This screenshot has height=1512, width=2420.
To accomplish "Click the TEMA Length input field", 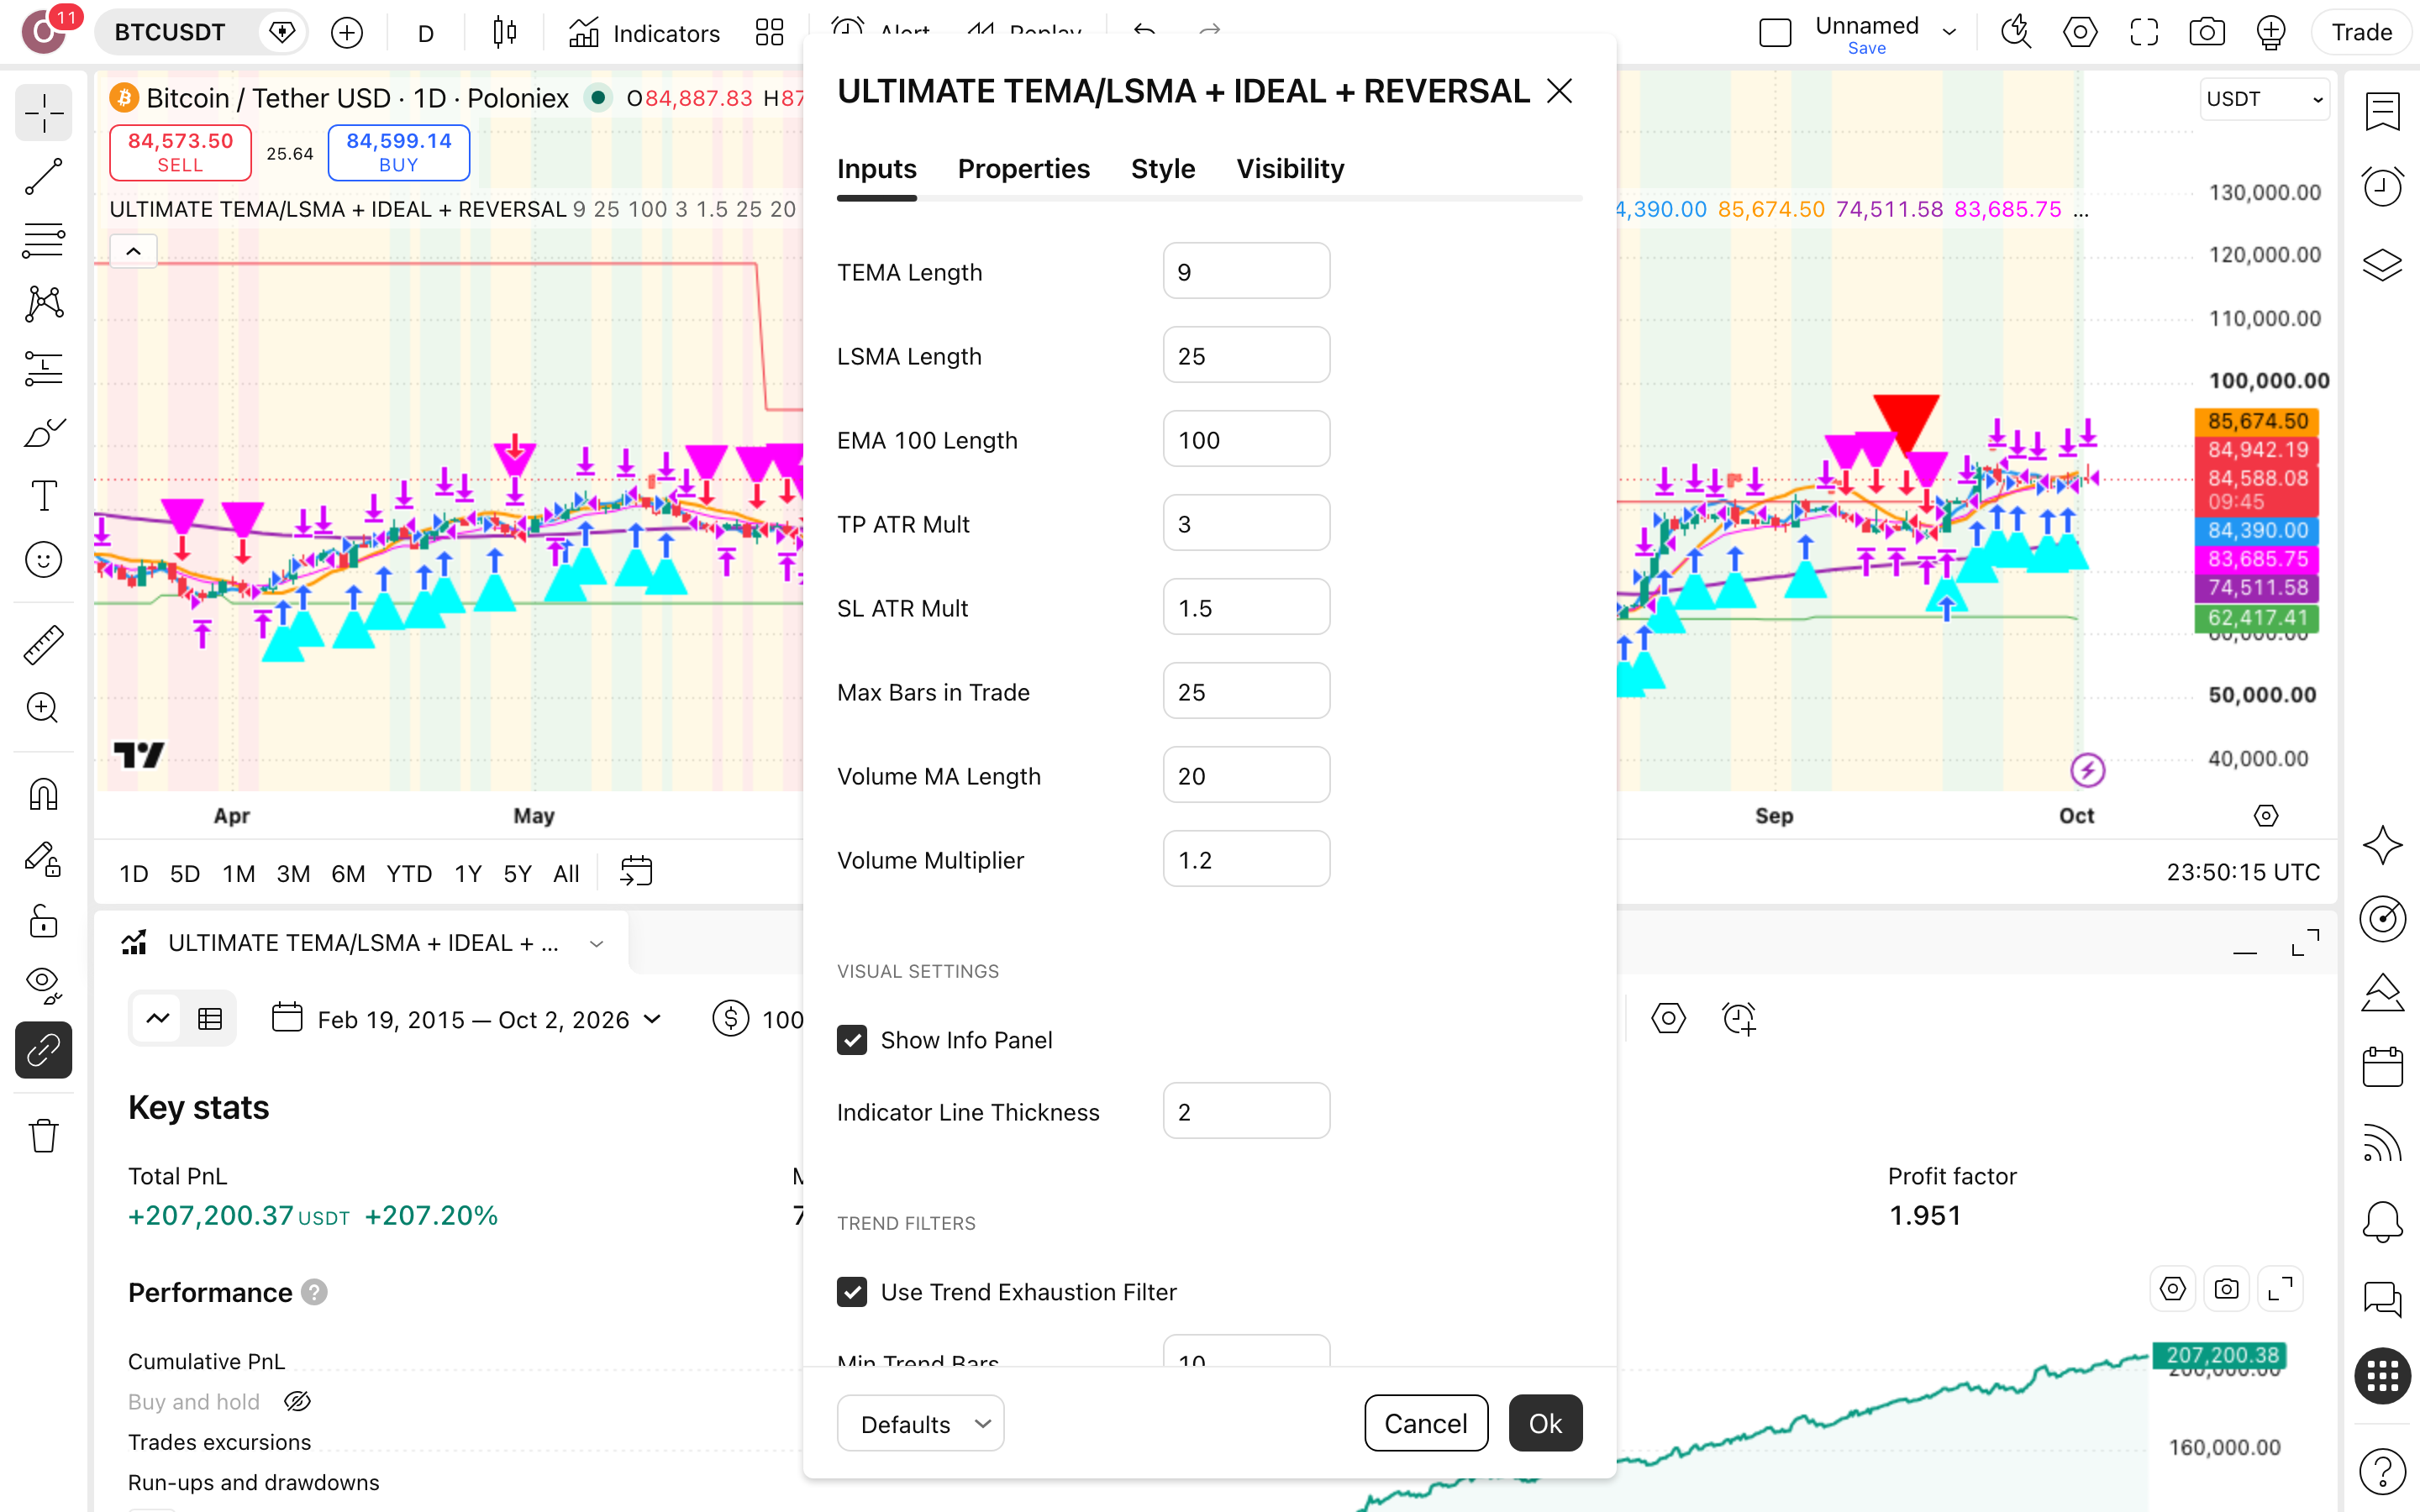I will 1246,271.
